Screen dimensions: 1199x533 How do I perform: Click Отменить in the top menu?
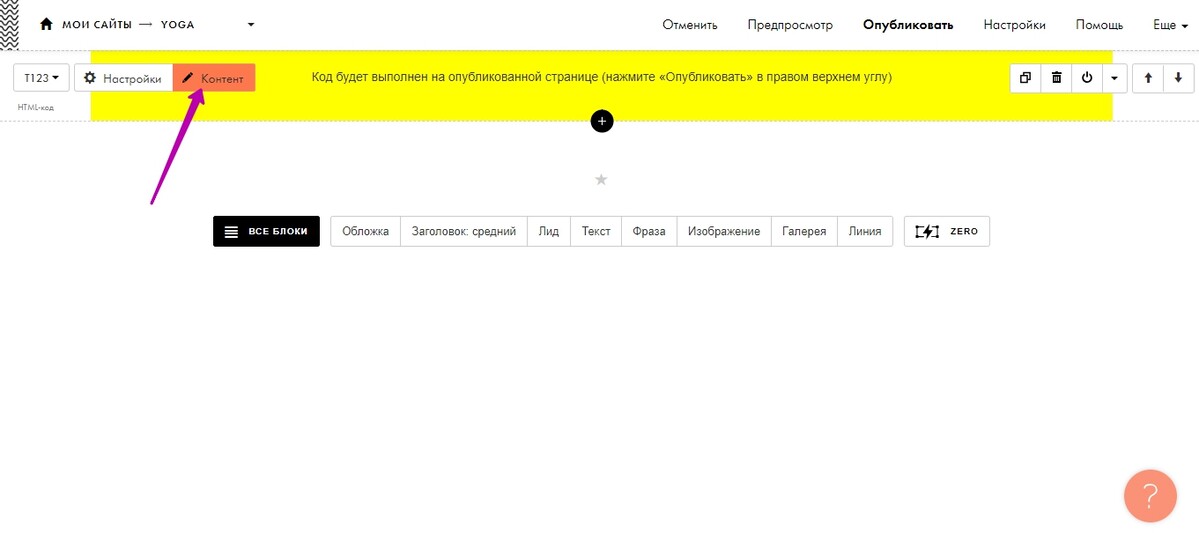tap(690, 24)
